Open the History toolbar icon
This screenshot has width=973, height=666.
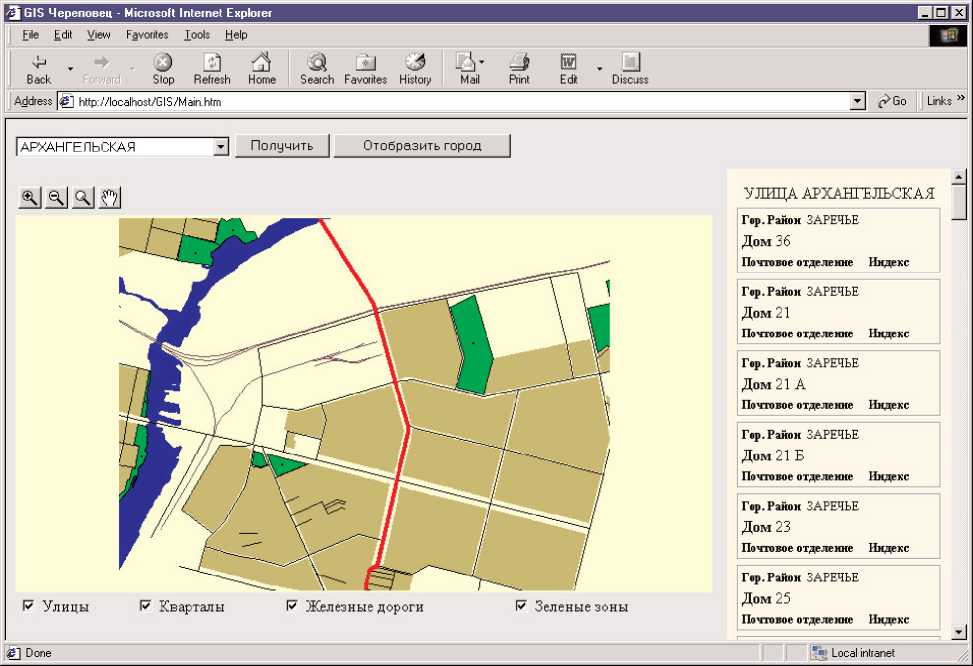pyautogui.click(x=415, y=68)
